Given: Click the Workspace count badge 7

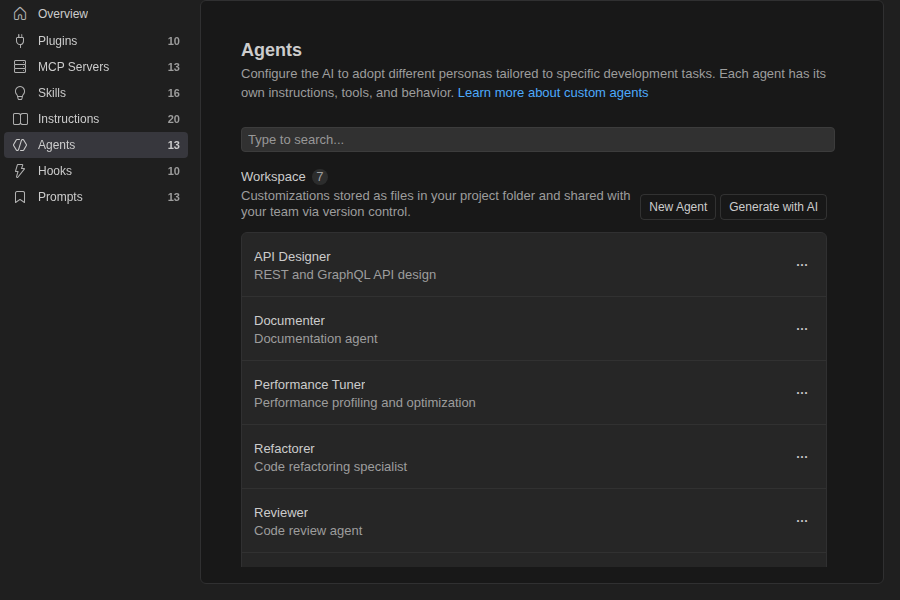Looking at the screenshot, I should pos(320,177).
